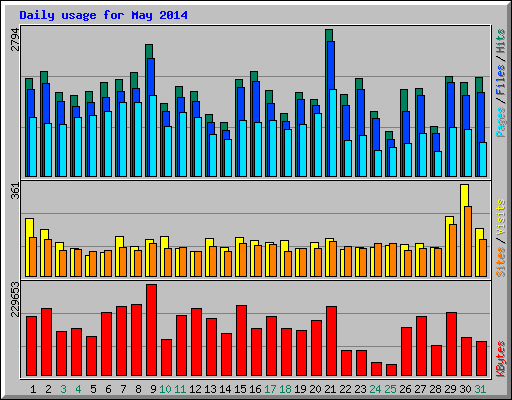Click green day label 10

coord(165,389)
